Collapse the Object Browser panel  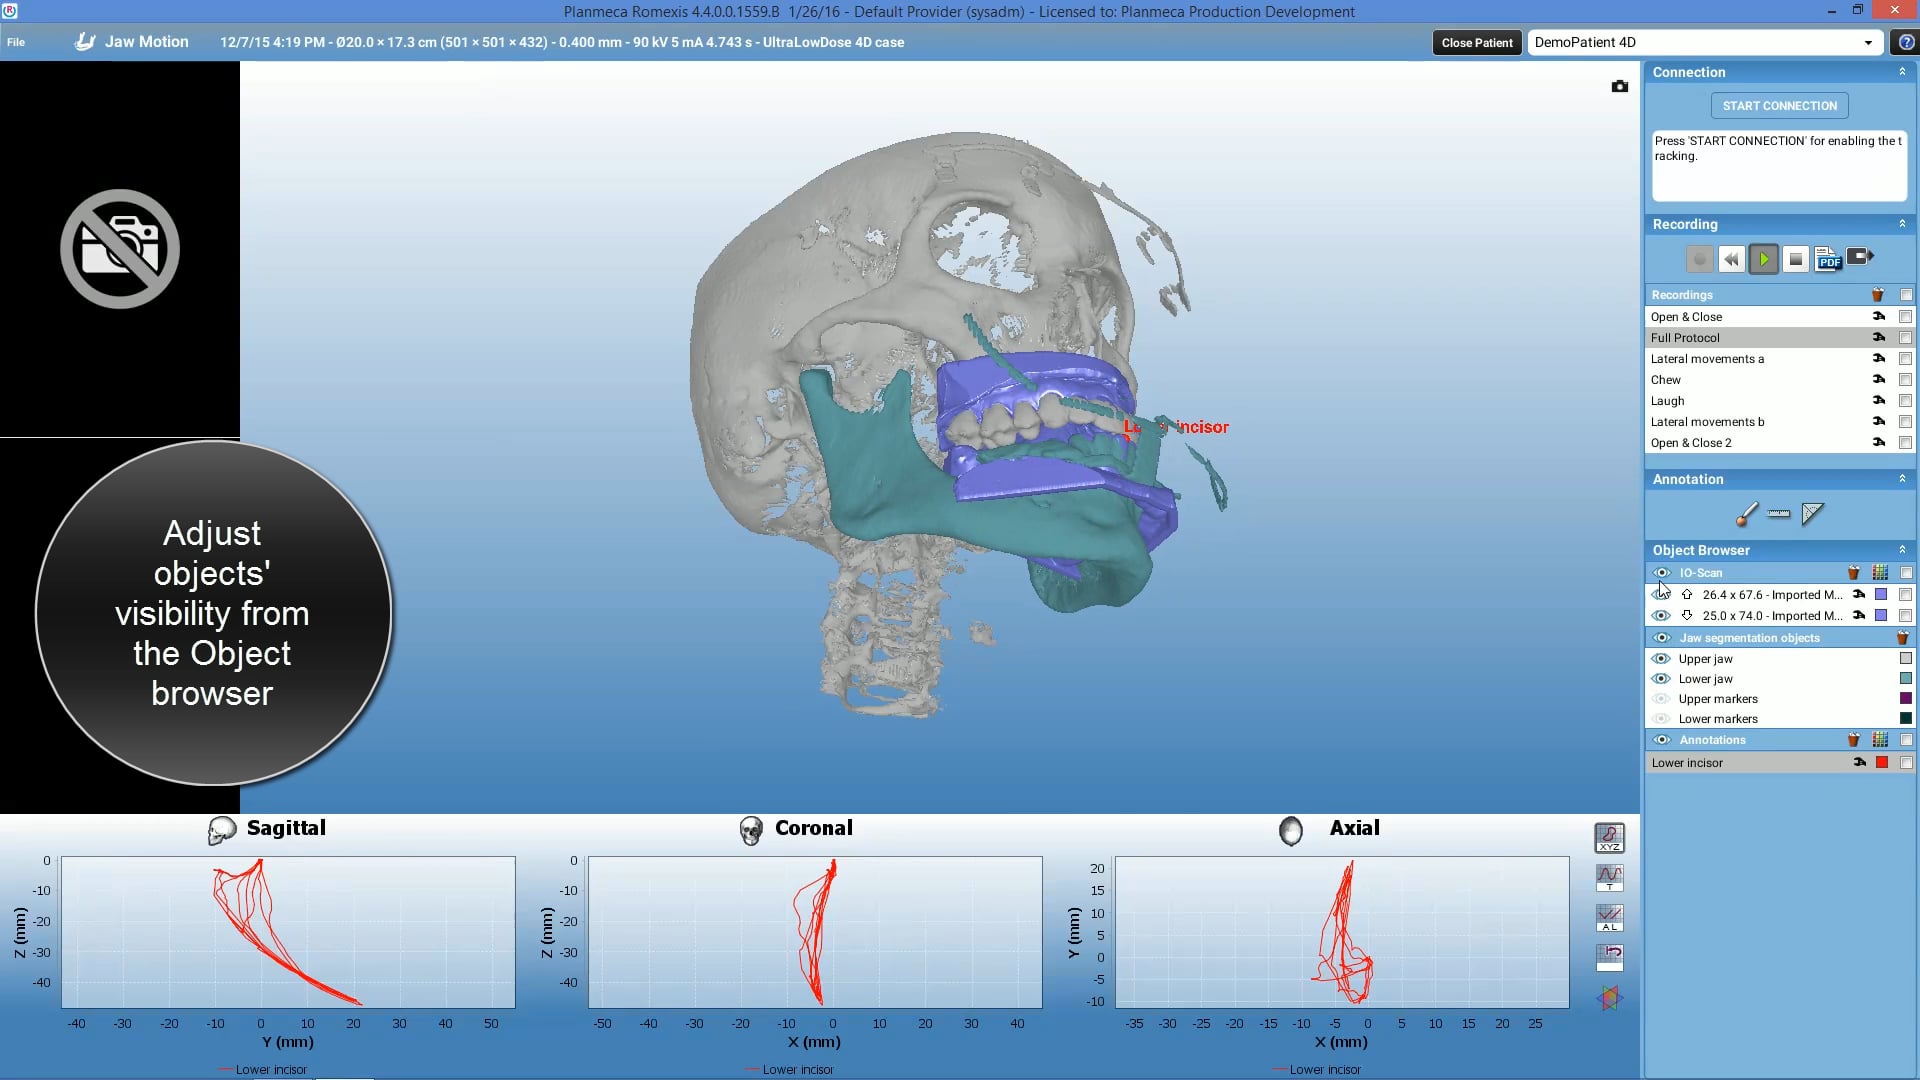click(x=1902, y=550)
